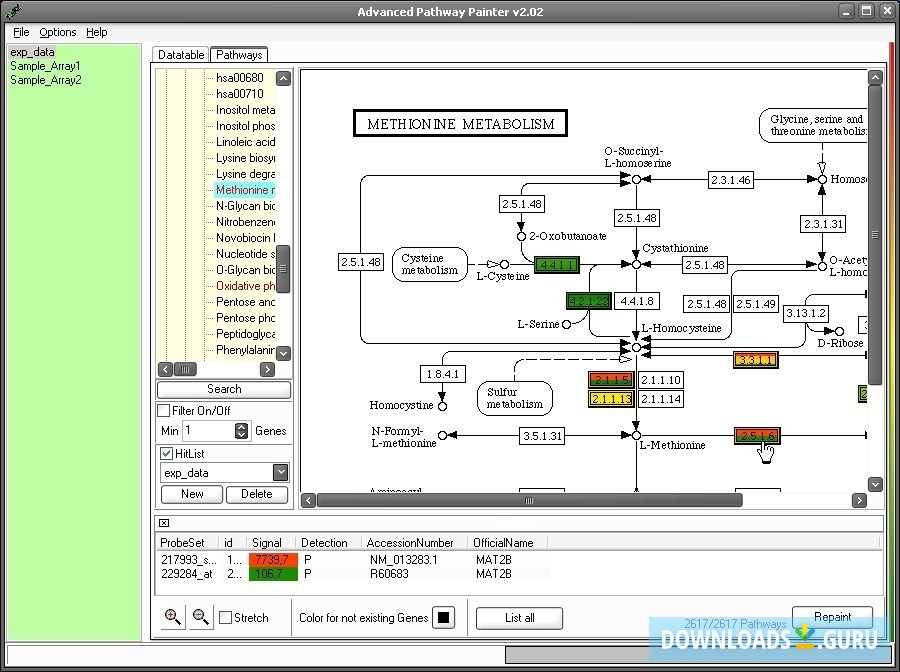Click the tree list scroll up arrow
This screenshot has width=900, height=672.
click(x=284, y=78)
